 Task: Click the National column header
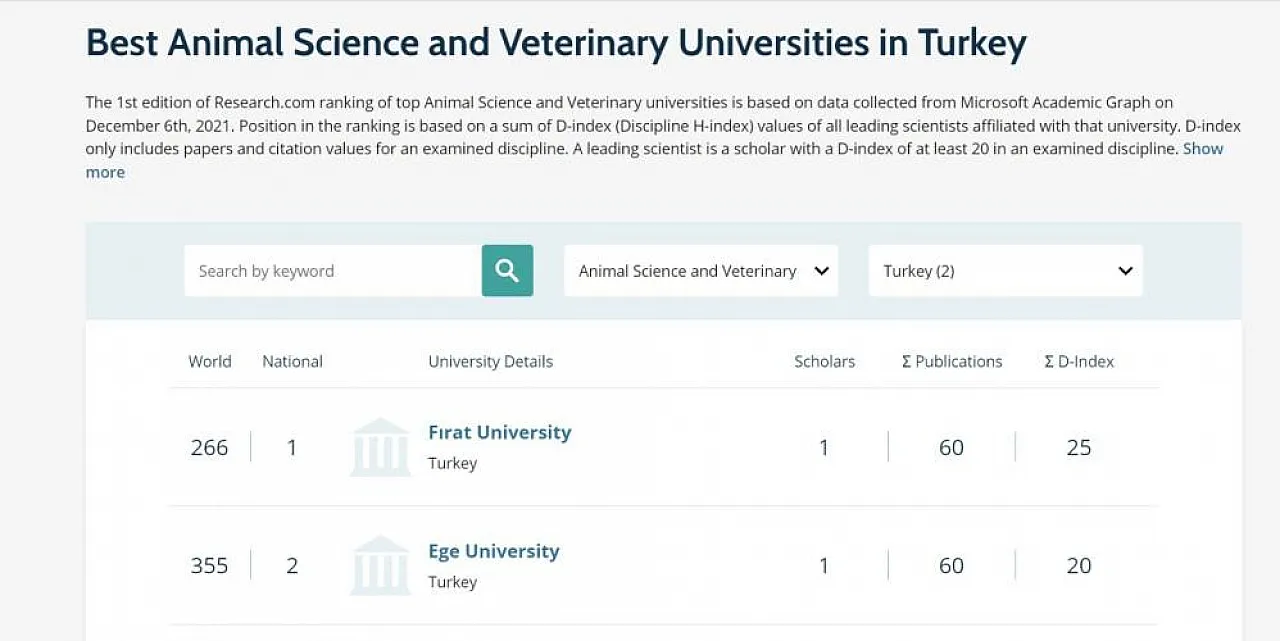(x=292, y=362)
